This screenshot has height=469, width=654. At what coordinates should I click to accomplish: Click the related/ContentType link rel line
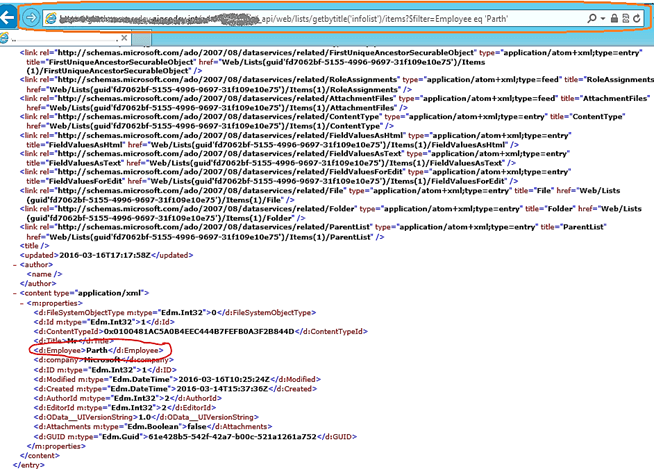pyautogui.click(x=322, y=117)
